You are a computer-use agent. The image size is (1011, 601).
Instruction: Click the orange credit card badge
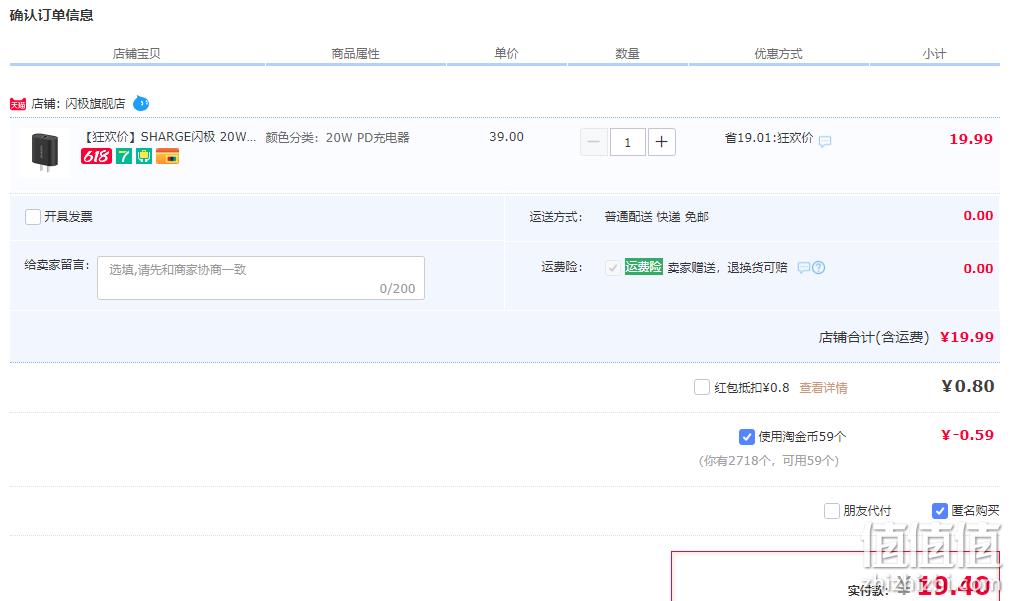click(168, 156)
